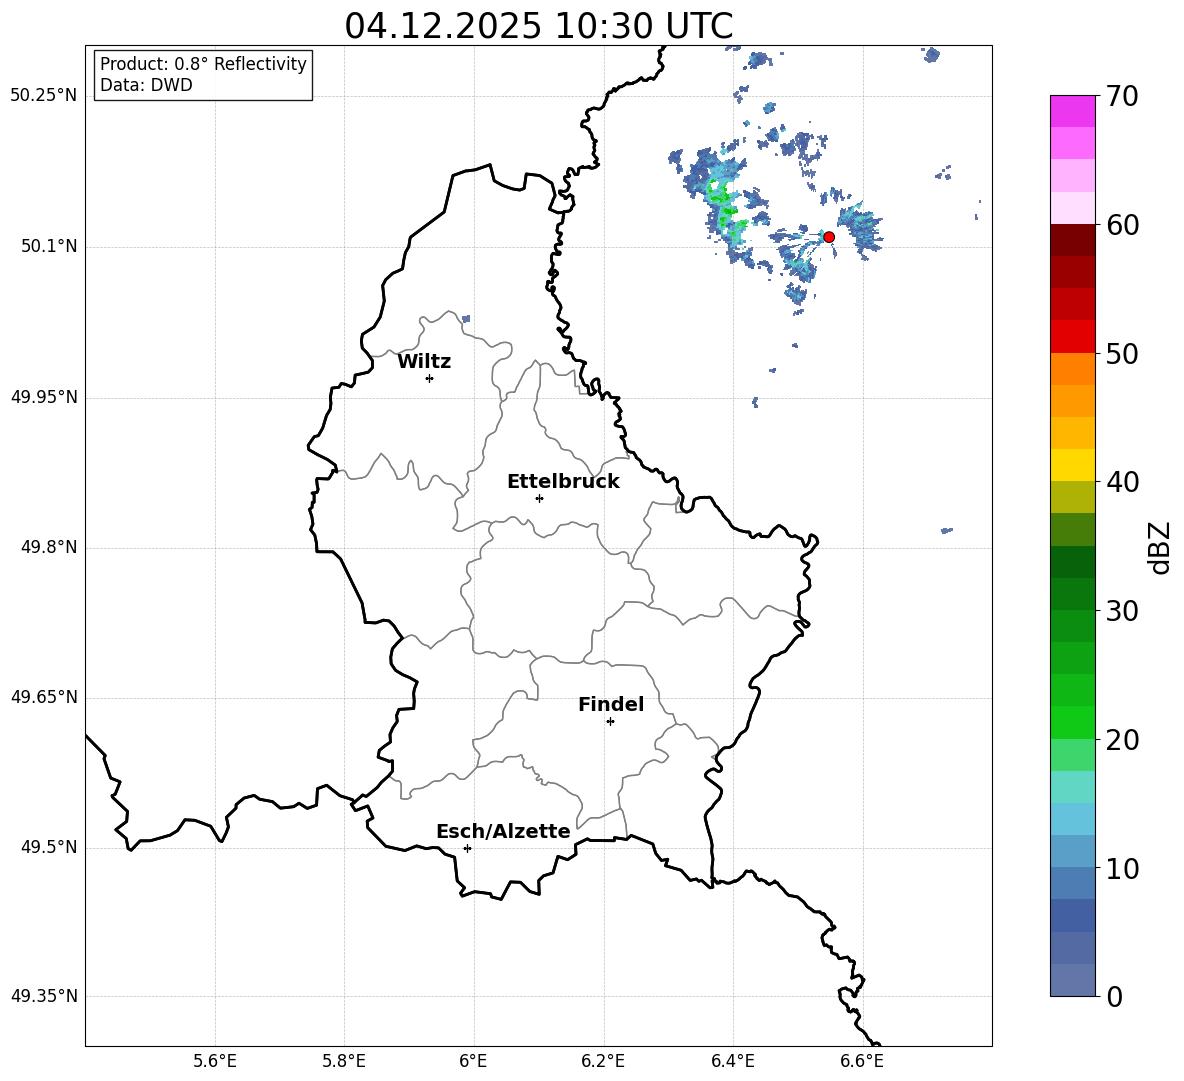Click the dBZ colorbar label

[x=1160, y=547]
